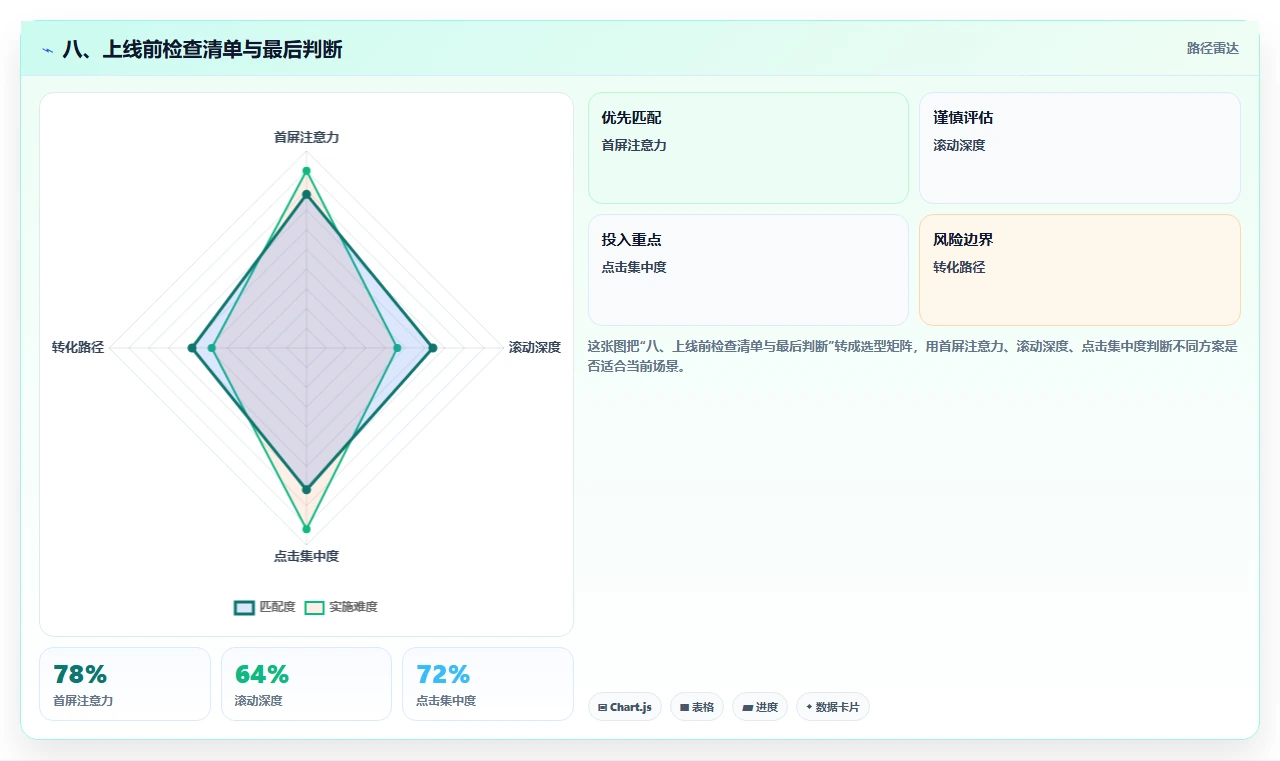Open the 谨慎评估 card
This screenshot has width=1280, height=761.
click(x=1080, y=148)
